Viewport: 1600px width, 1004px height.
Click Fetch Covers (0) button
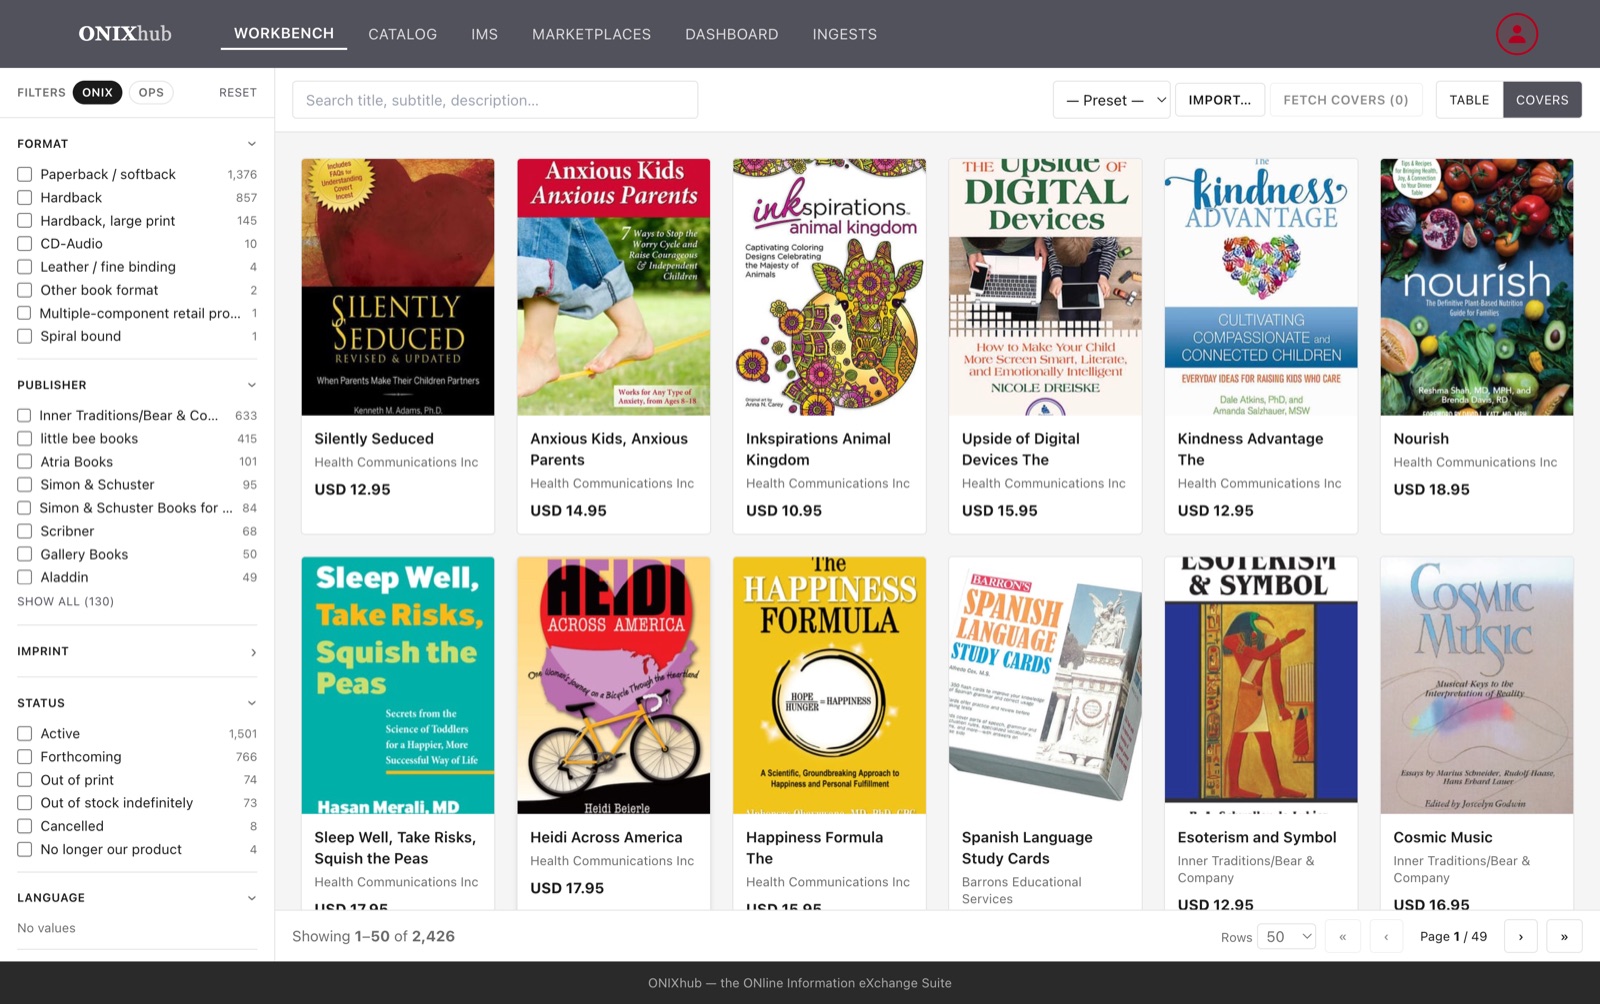[1346, 100]
